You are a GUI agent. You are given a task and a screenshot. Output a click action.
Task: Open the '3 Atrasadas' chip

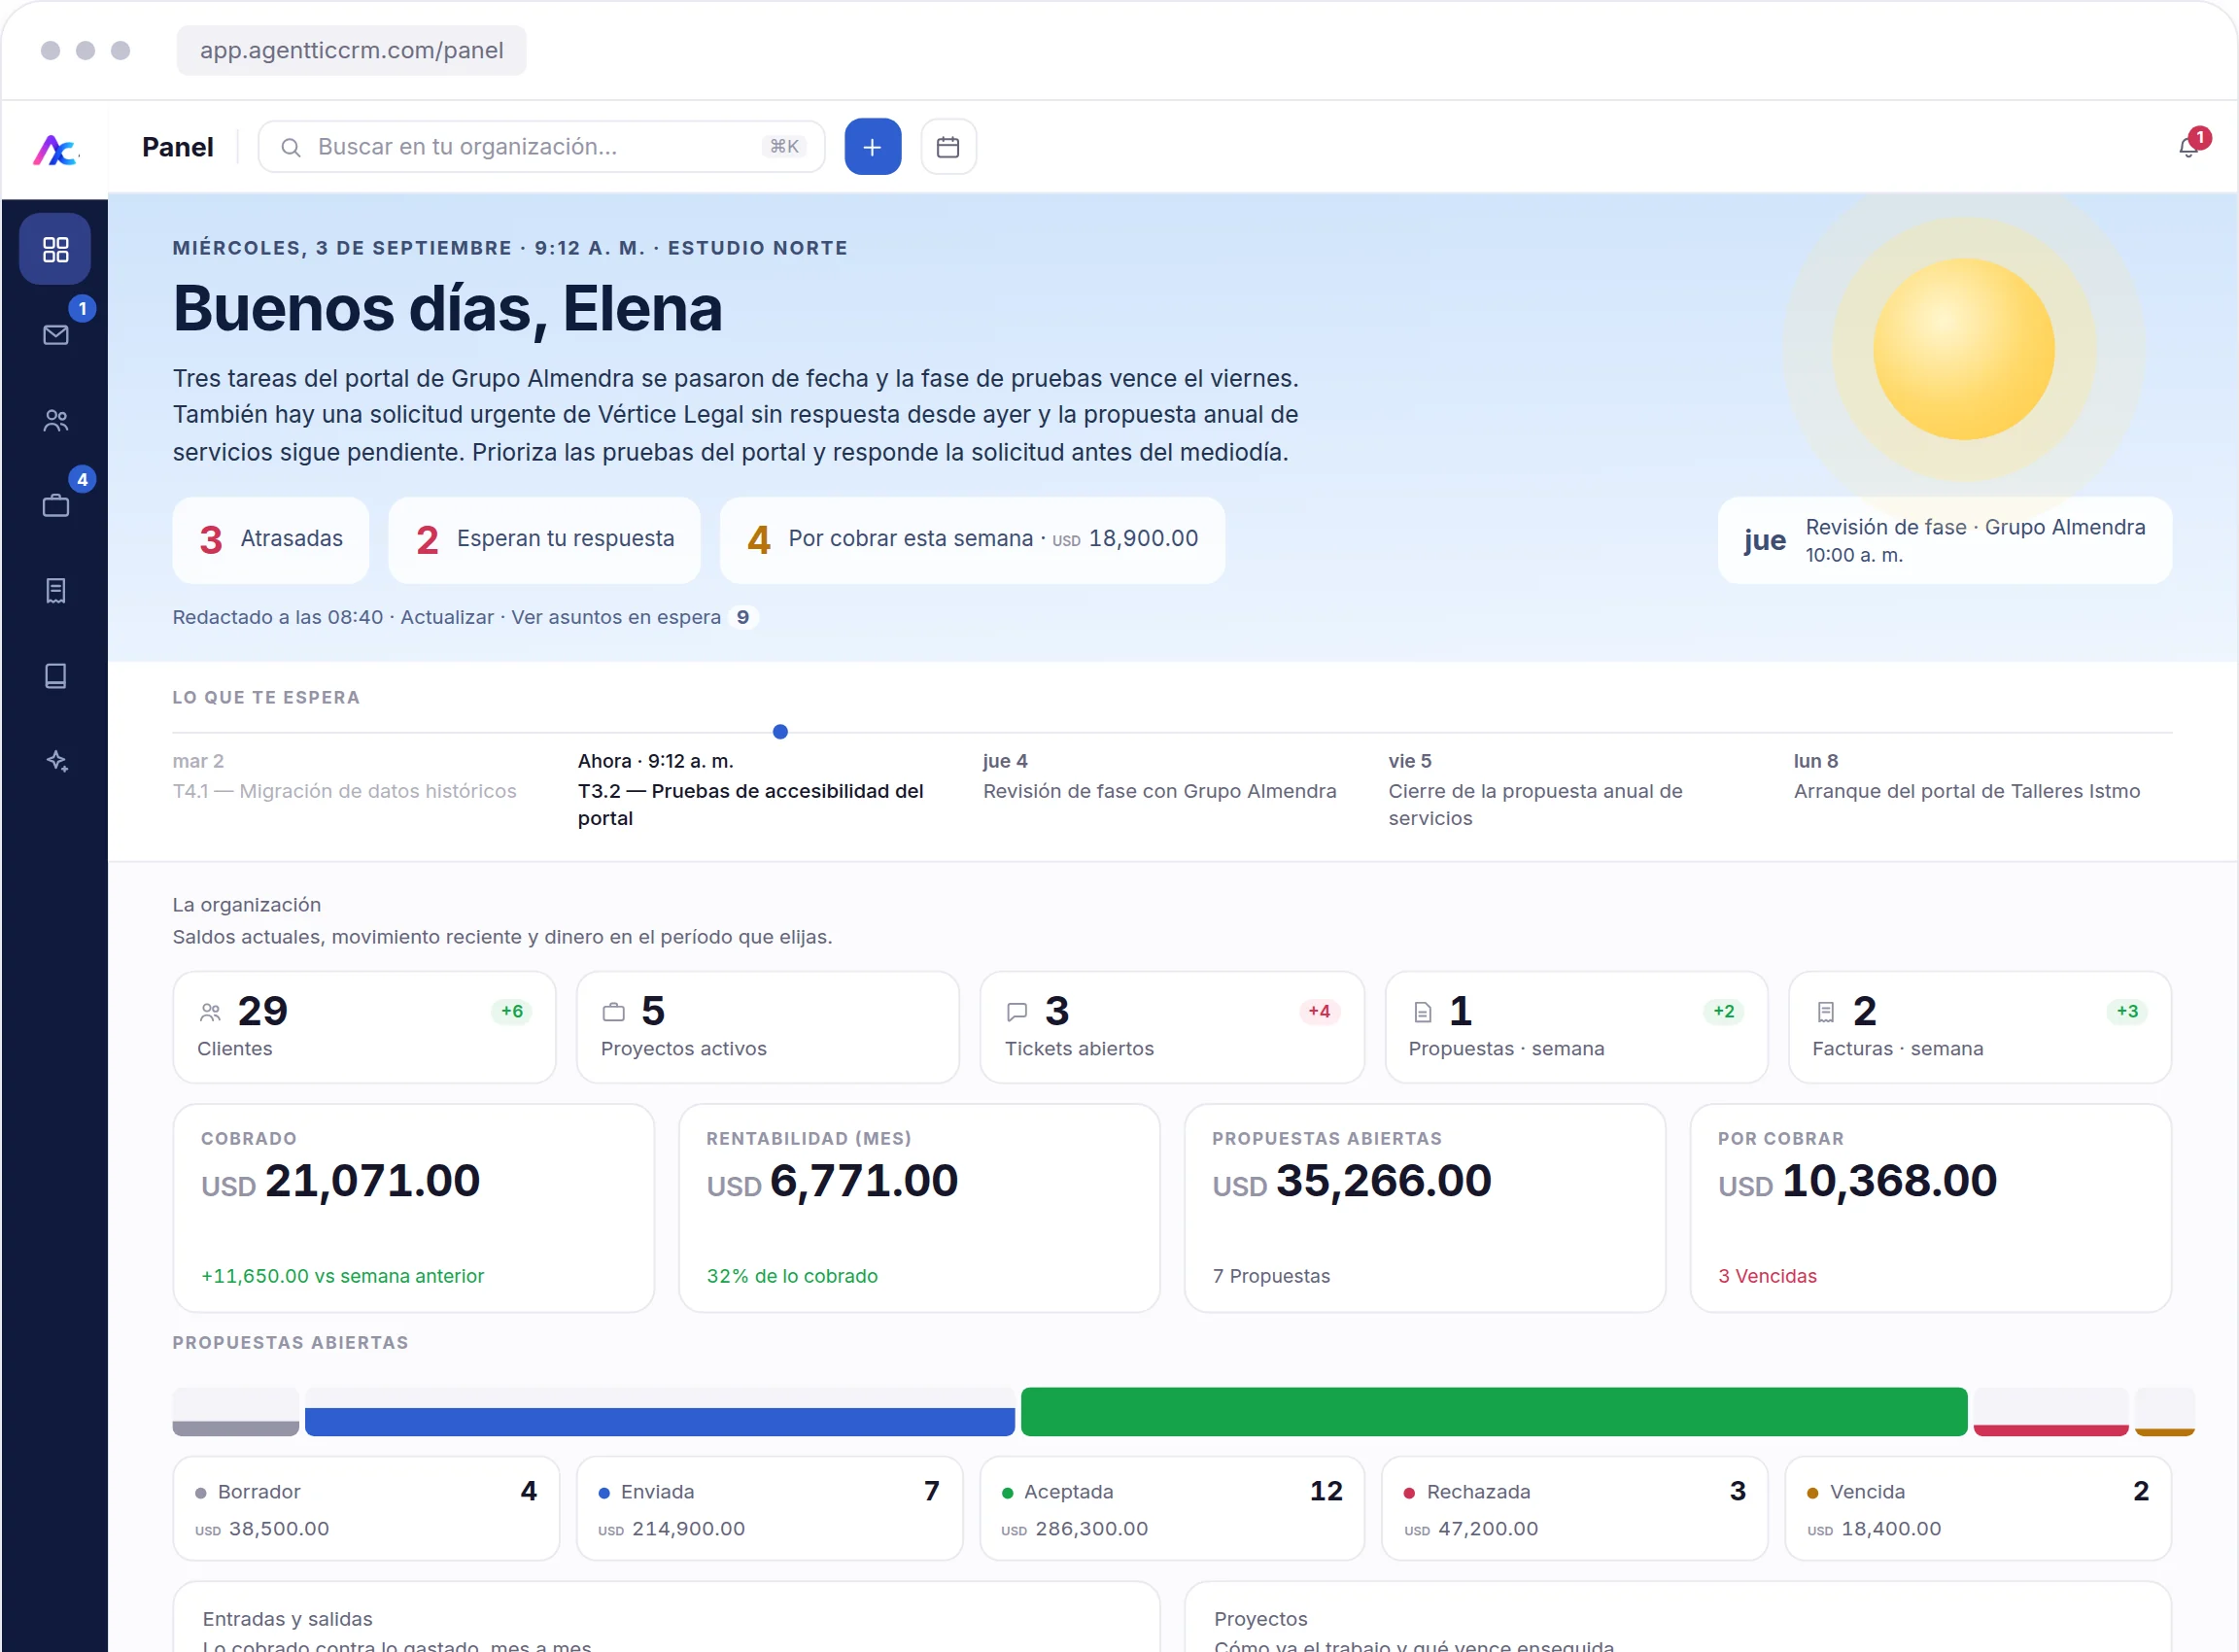pos(270,539)
